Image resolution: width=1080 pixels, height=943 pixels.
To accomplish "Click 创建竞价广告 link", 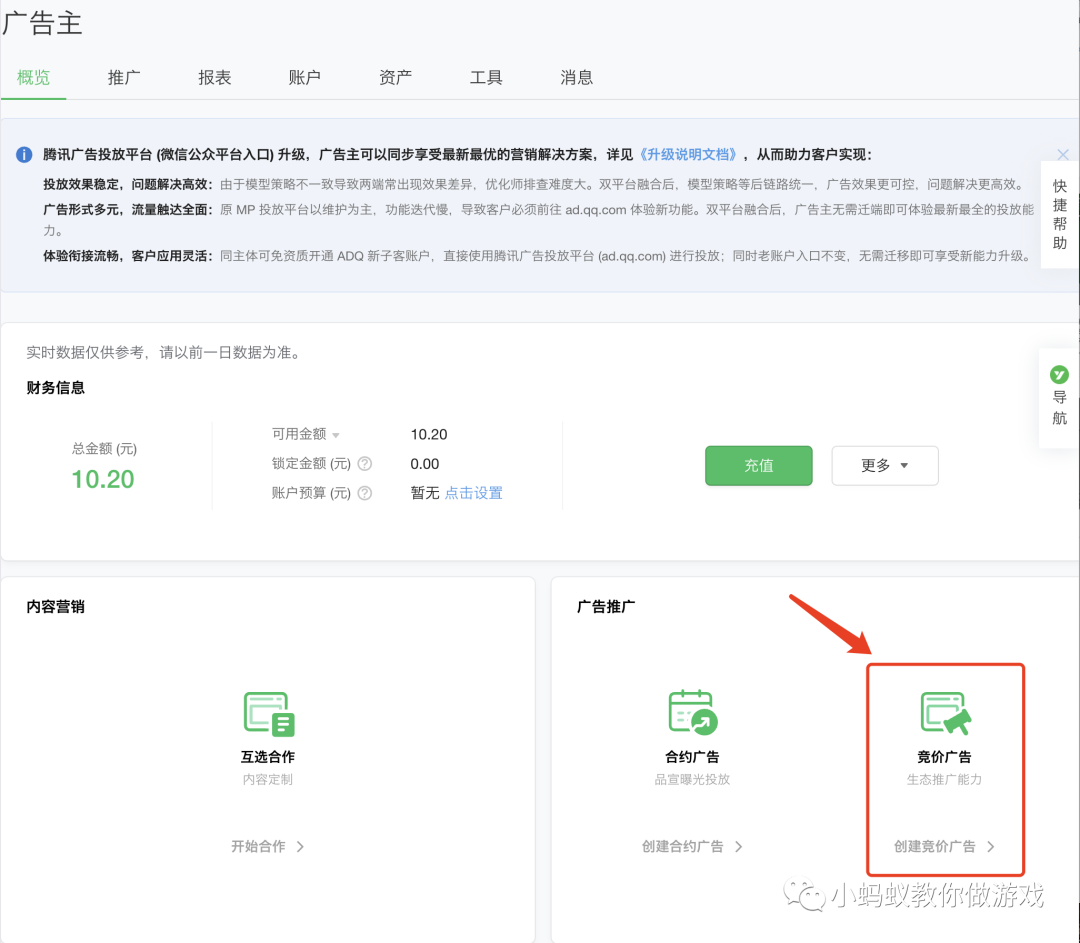I will click(944, 847).
